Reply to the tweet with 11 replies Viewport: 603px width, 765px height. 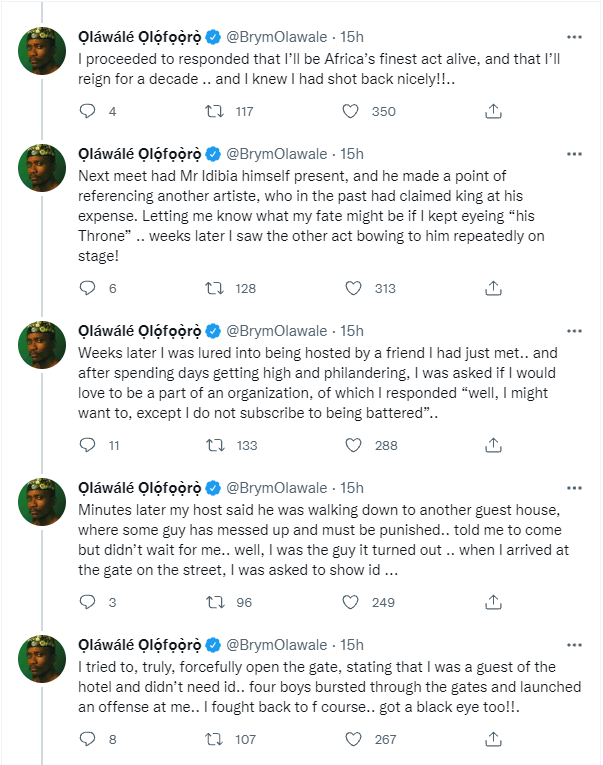(88, 445)
